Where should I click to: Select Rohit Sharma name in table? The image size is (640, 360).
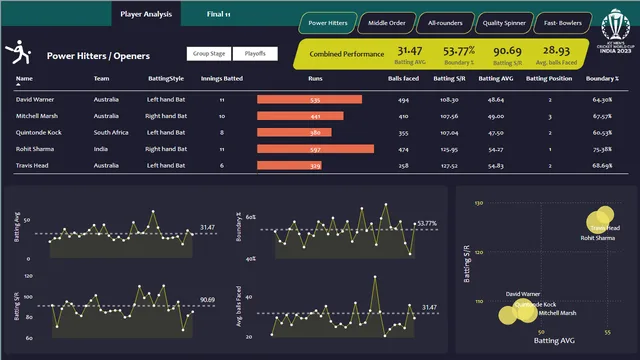[x=35, y=149]
